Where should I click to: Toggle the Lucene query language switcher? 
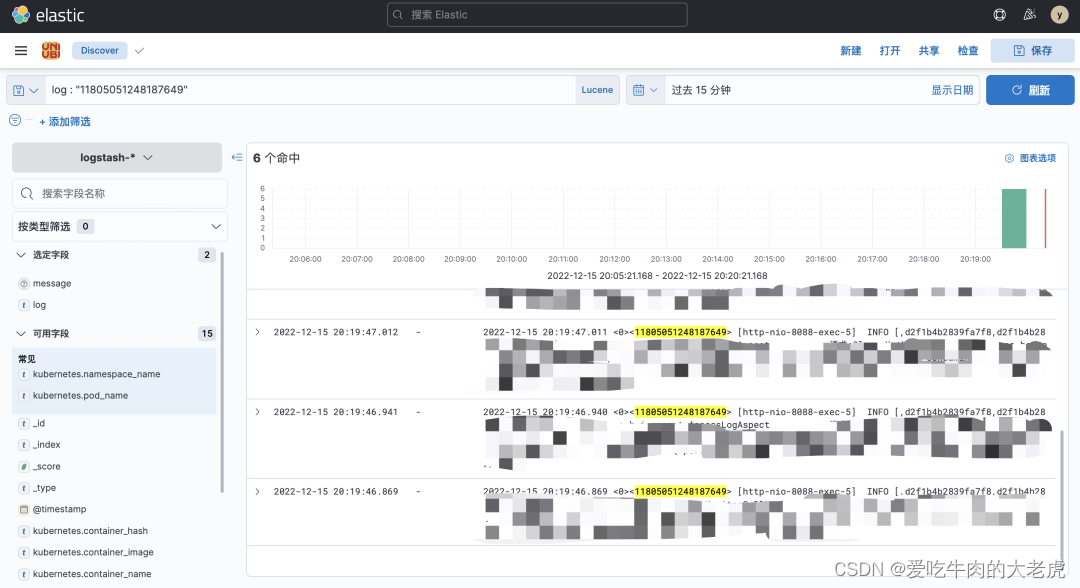(x=597, y=90)
